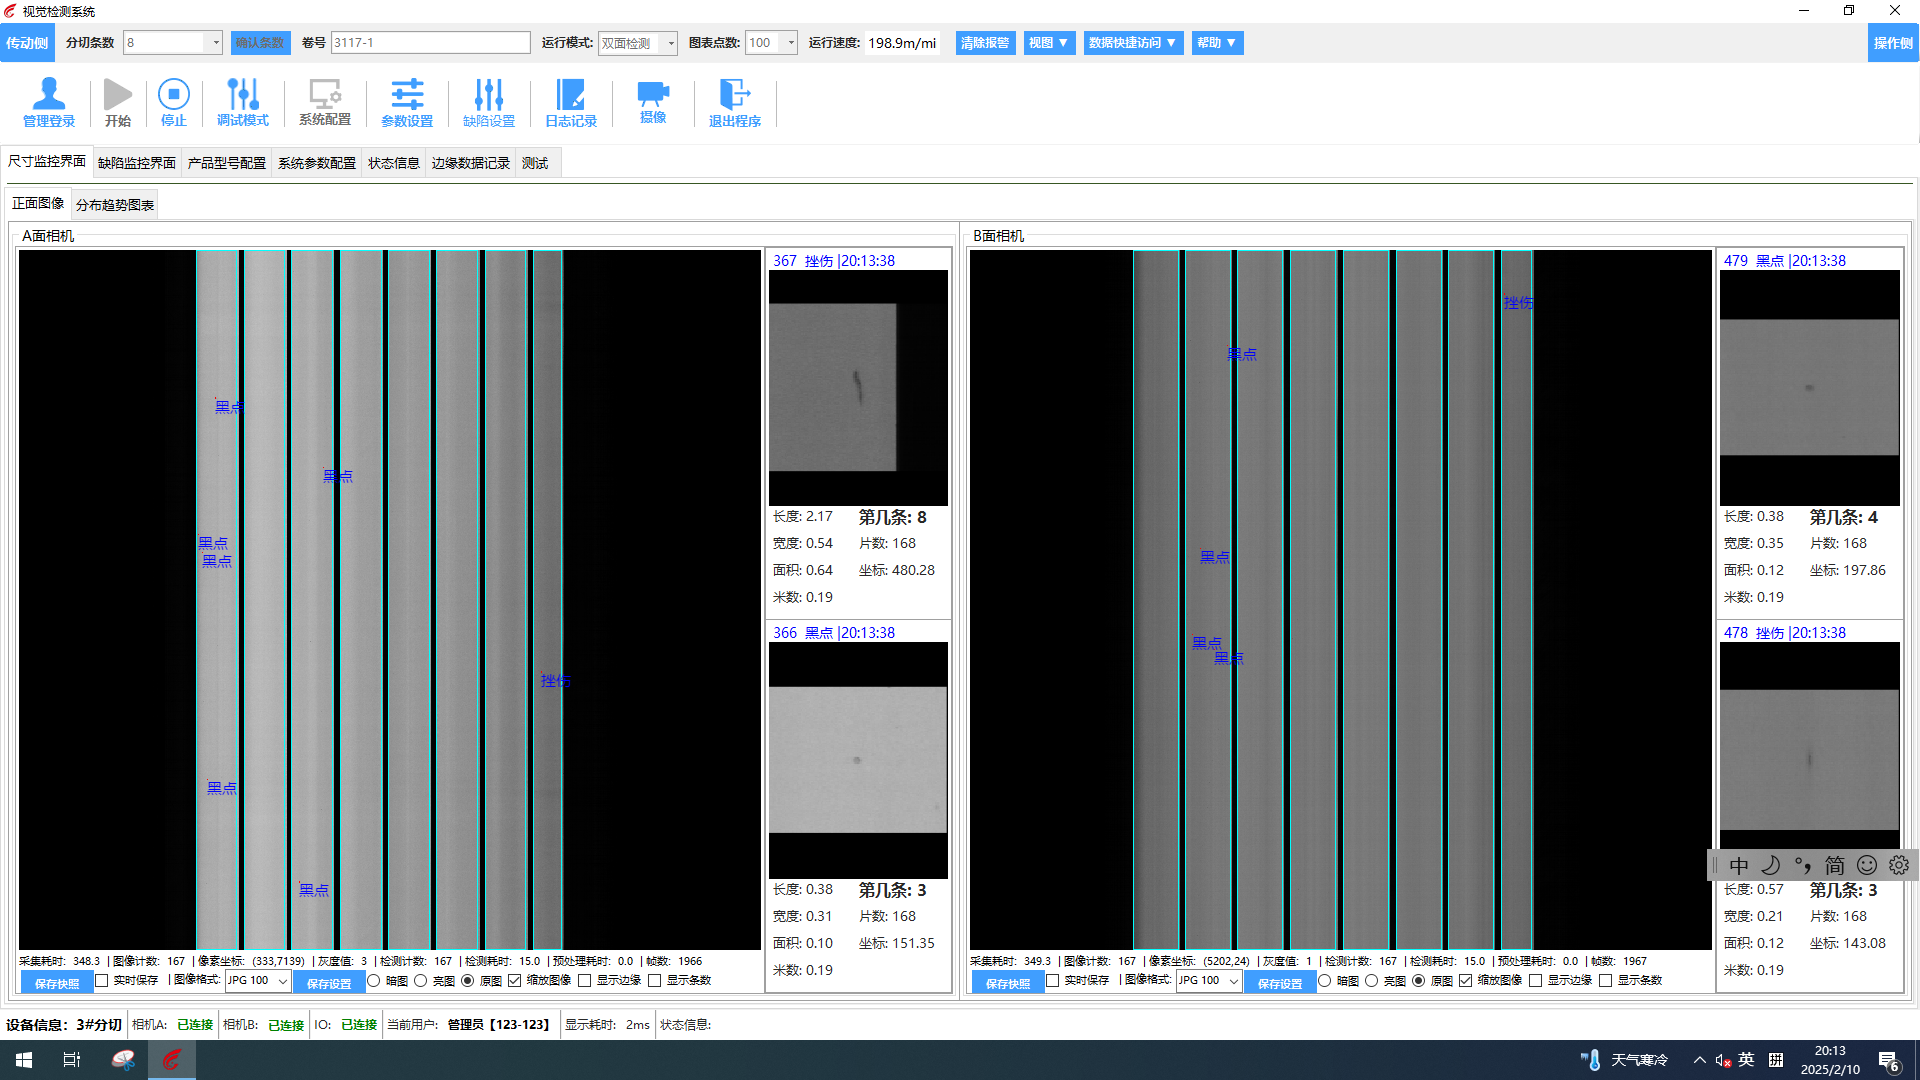Switch to 缺陷监控界面 tab
The width and height of the screenshot is (1920, 1080).
point(136,163)
